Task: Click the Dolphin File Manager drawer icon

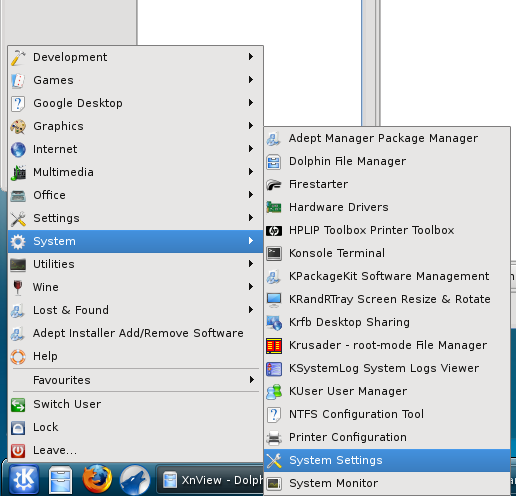Action: click(274, 162)
